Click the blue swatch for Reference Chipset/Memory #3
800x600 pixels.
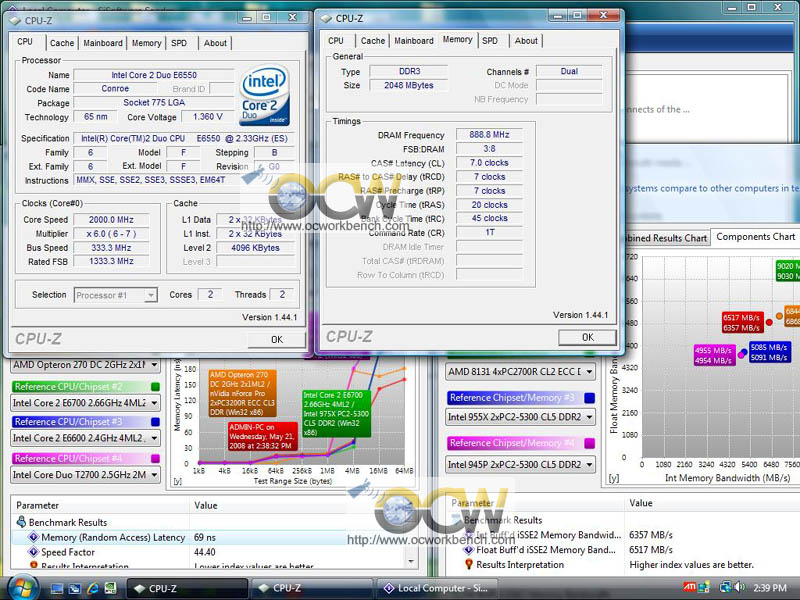click(589, 398)
